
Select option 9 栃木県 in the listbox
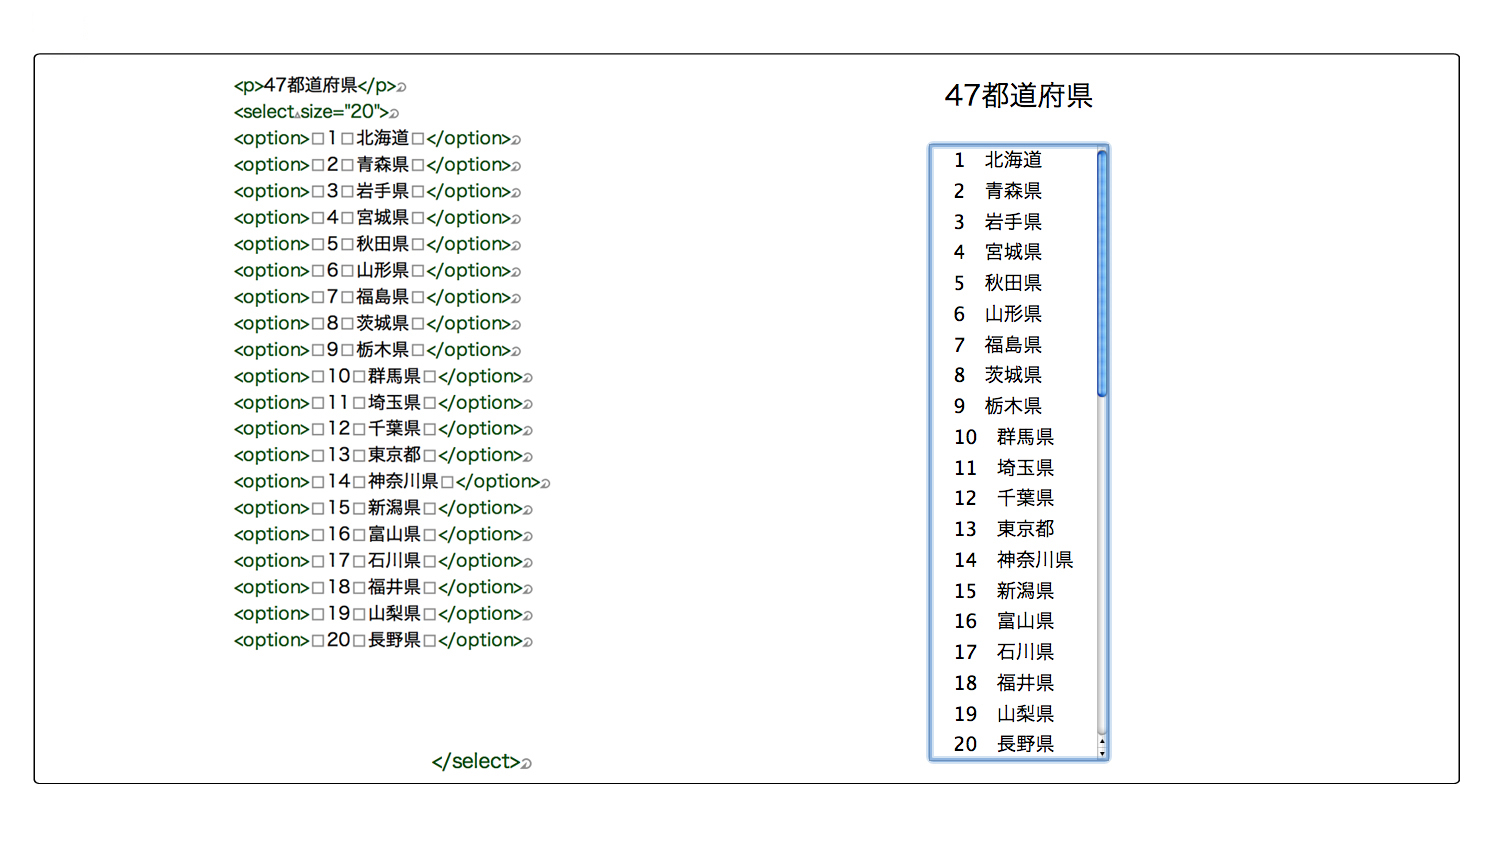pyautogui.click(x=1013, y=406)
